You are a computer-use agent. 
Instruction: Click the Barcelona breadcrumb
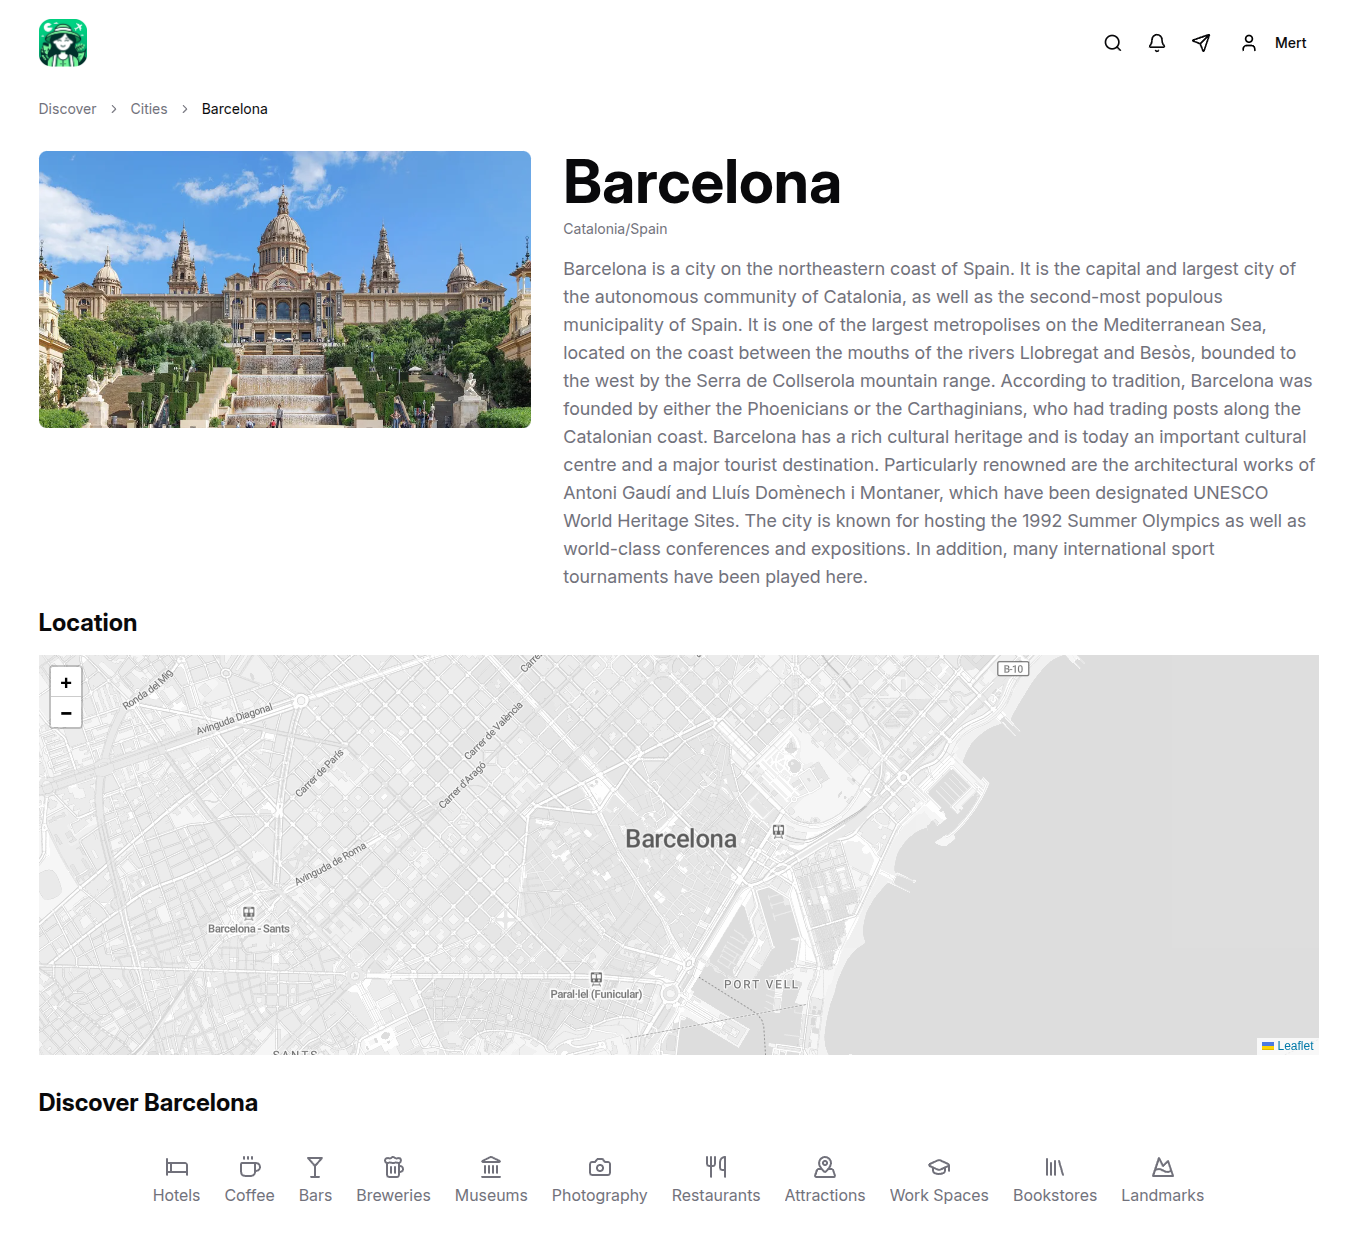pyautogui.click(x=235, y=109)
